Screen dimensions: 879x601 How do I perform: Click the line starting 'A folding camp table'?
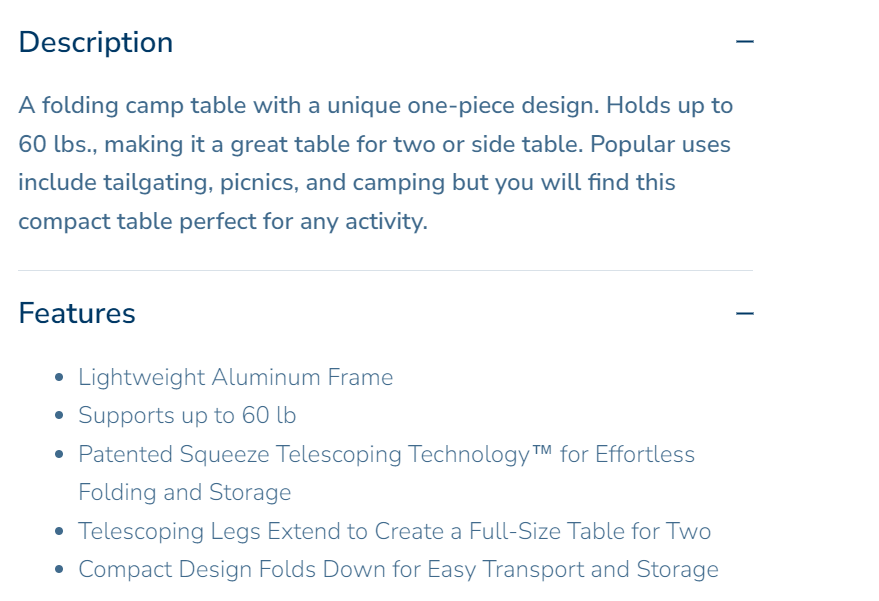(375, 105)
